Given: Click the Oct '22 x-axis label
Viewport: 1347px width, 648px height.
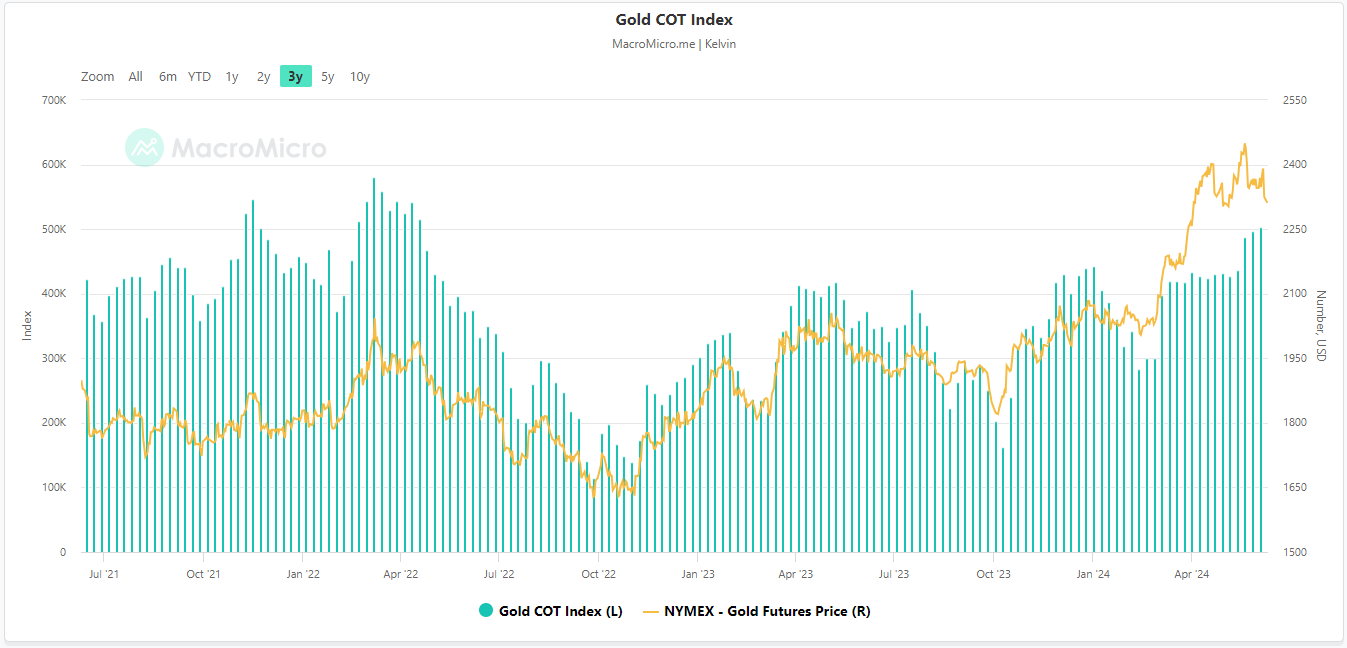Looking at the screenshot, I should pyautogui.click(x=598, y=574).
